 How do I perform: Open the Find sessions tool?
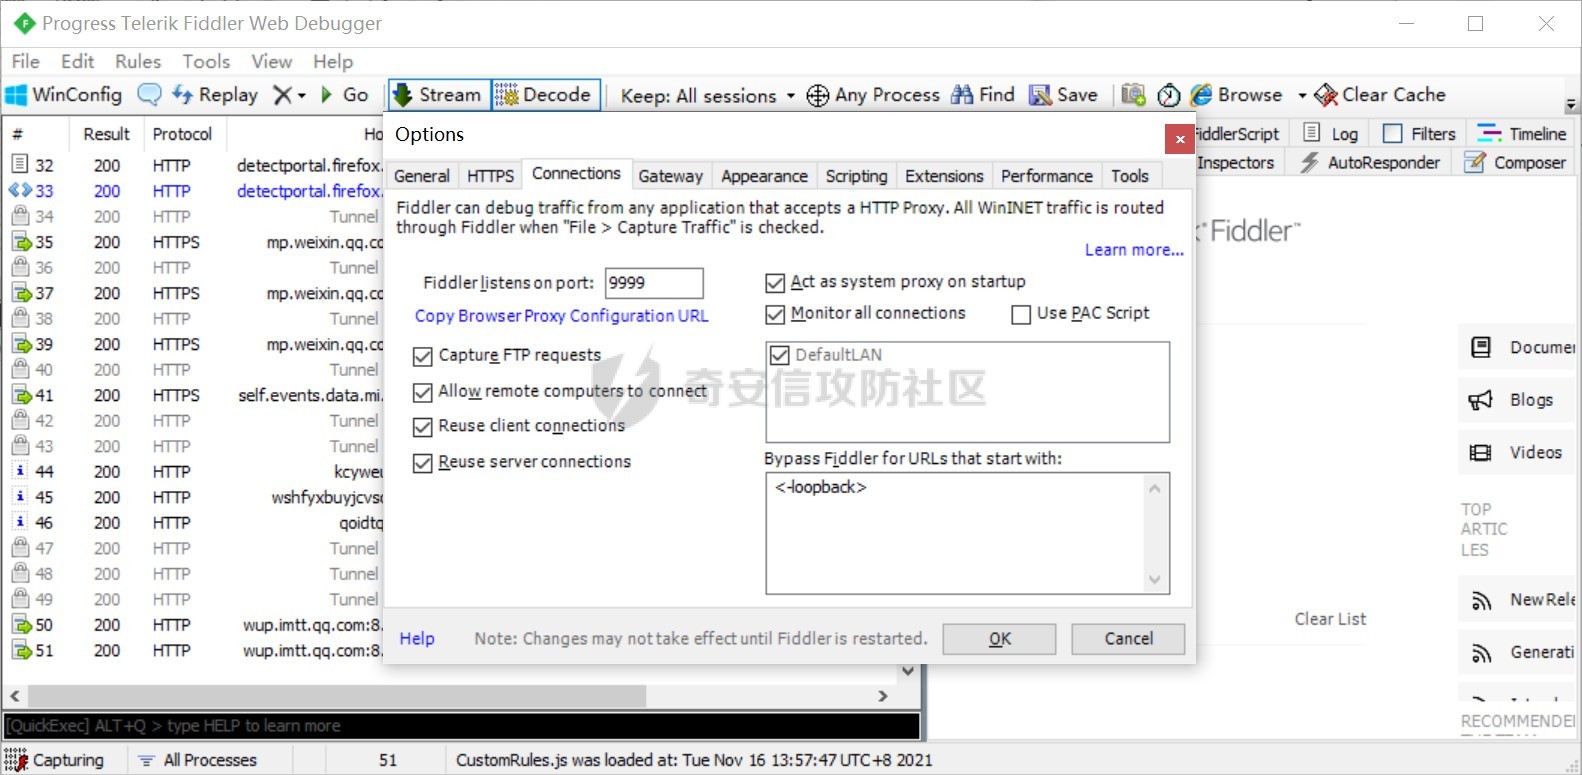coord(983,95)
